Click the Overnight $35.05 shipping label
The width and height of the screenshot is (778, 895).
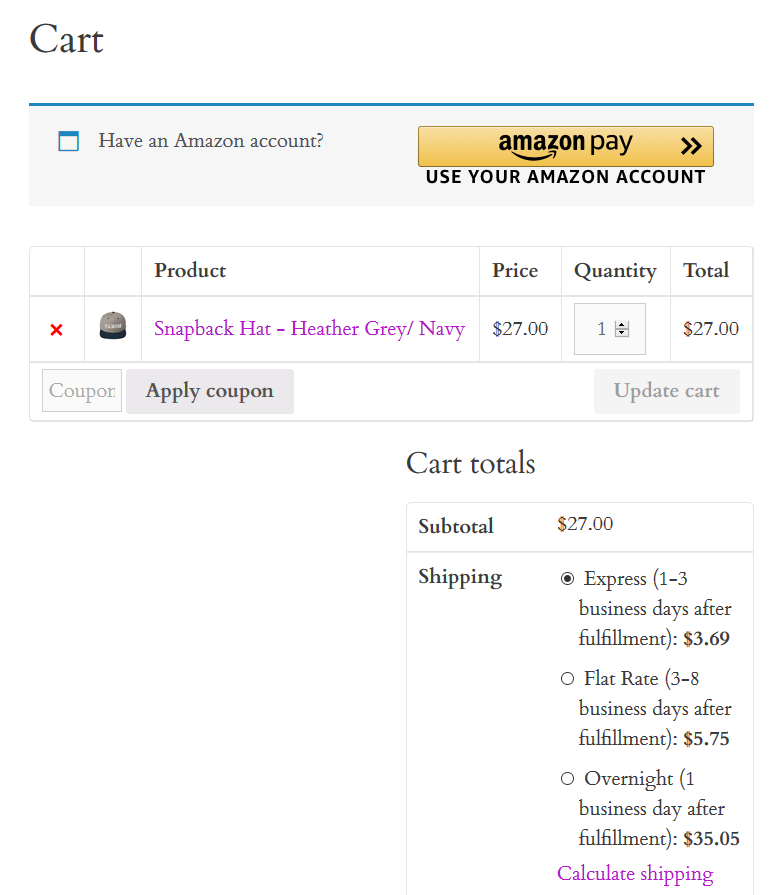pyautogui.click(x=659, y=809)
